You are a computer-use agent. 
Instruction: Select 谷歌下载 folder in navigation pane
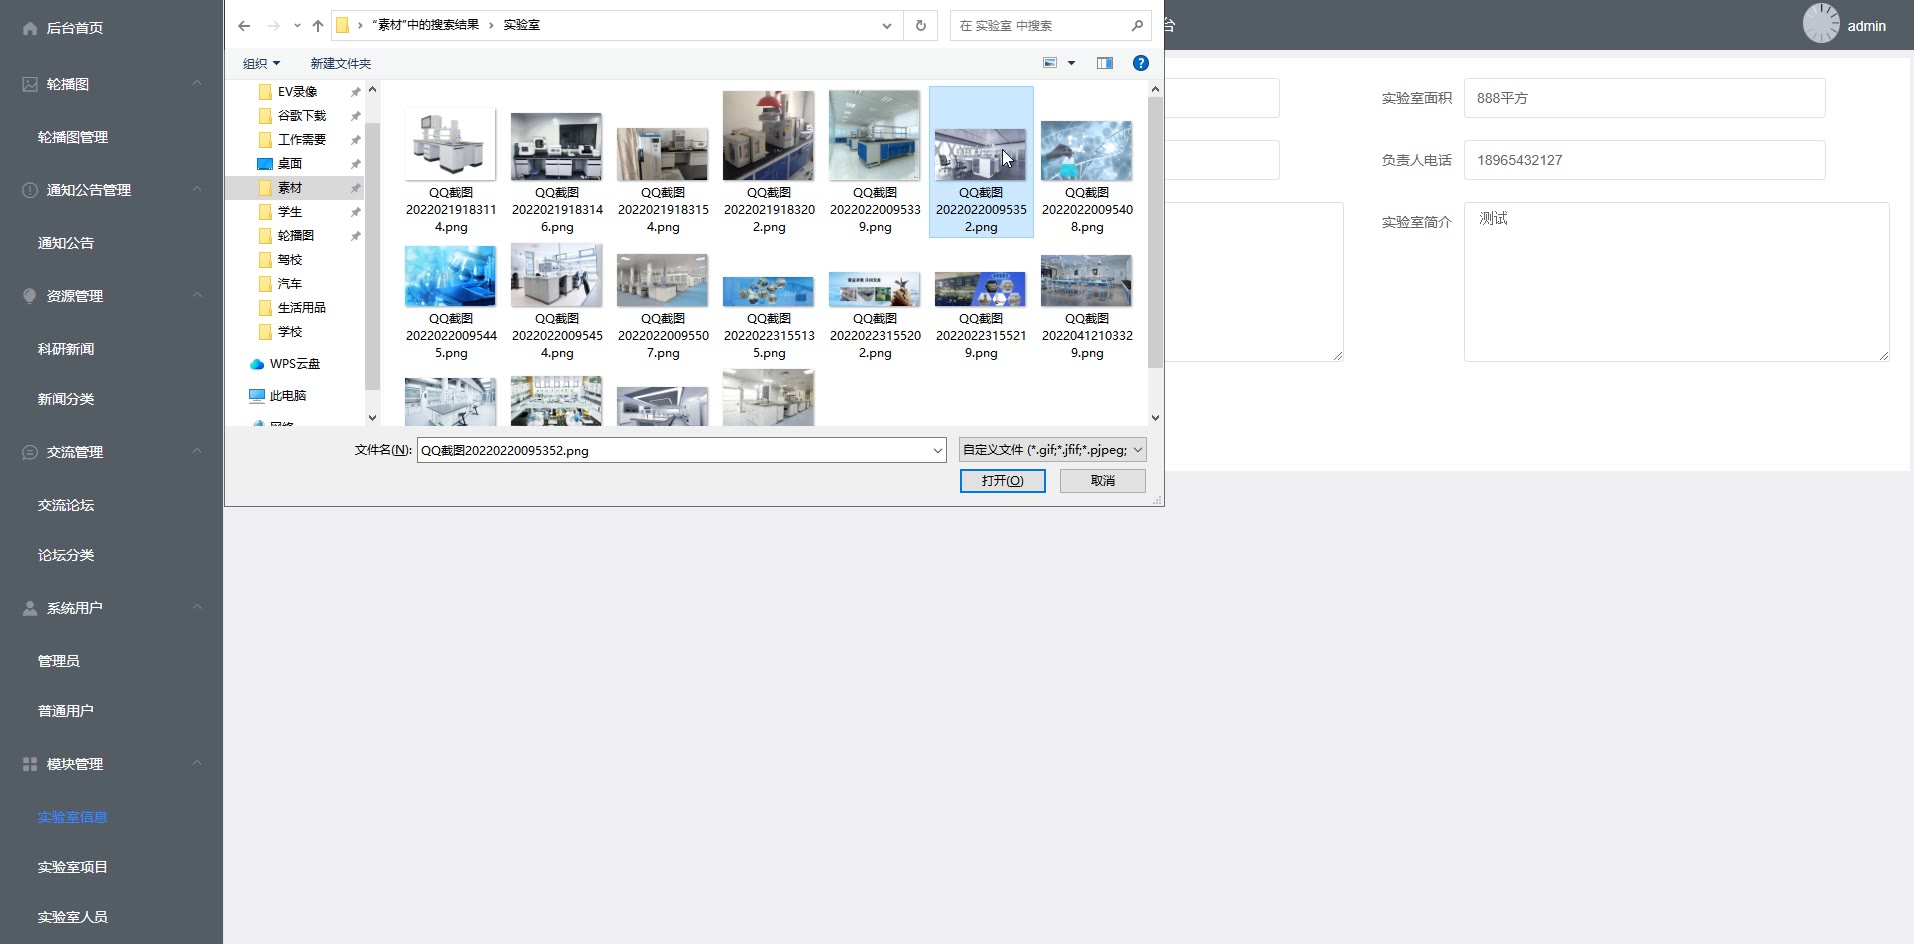[301, 116]
